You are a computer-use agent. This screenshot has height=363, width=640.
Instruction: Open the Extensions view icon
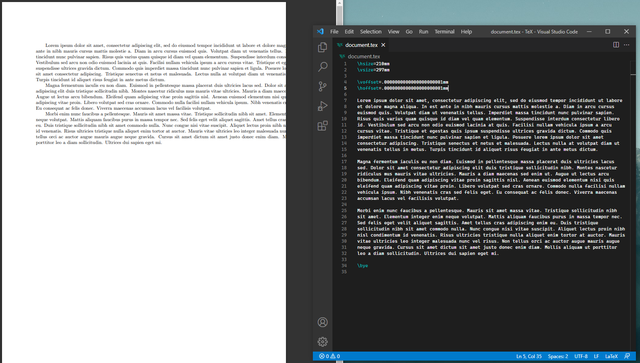click(322, 126)
